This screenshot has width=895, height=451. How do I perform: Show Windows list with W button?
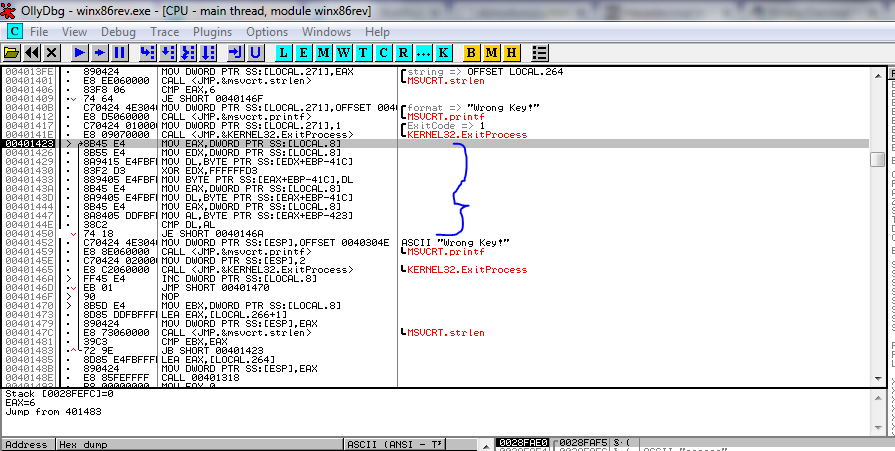click(344, 53)
